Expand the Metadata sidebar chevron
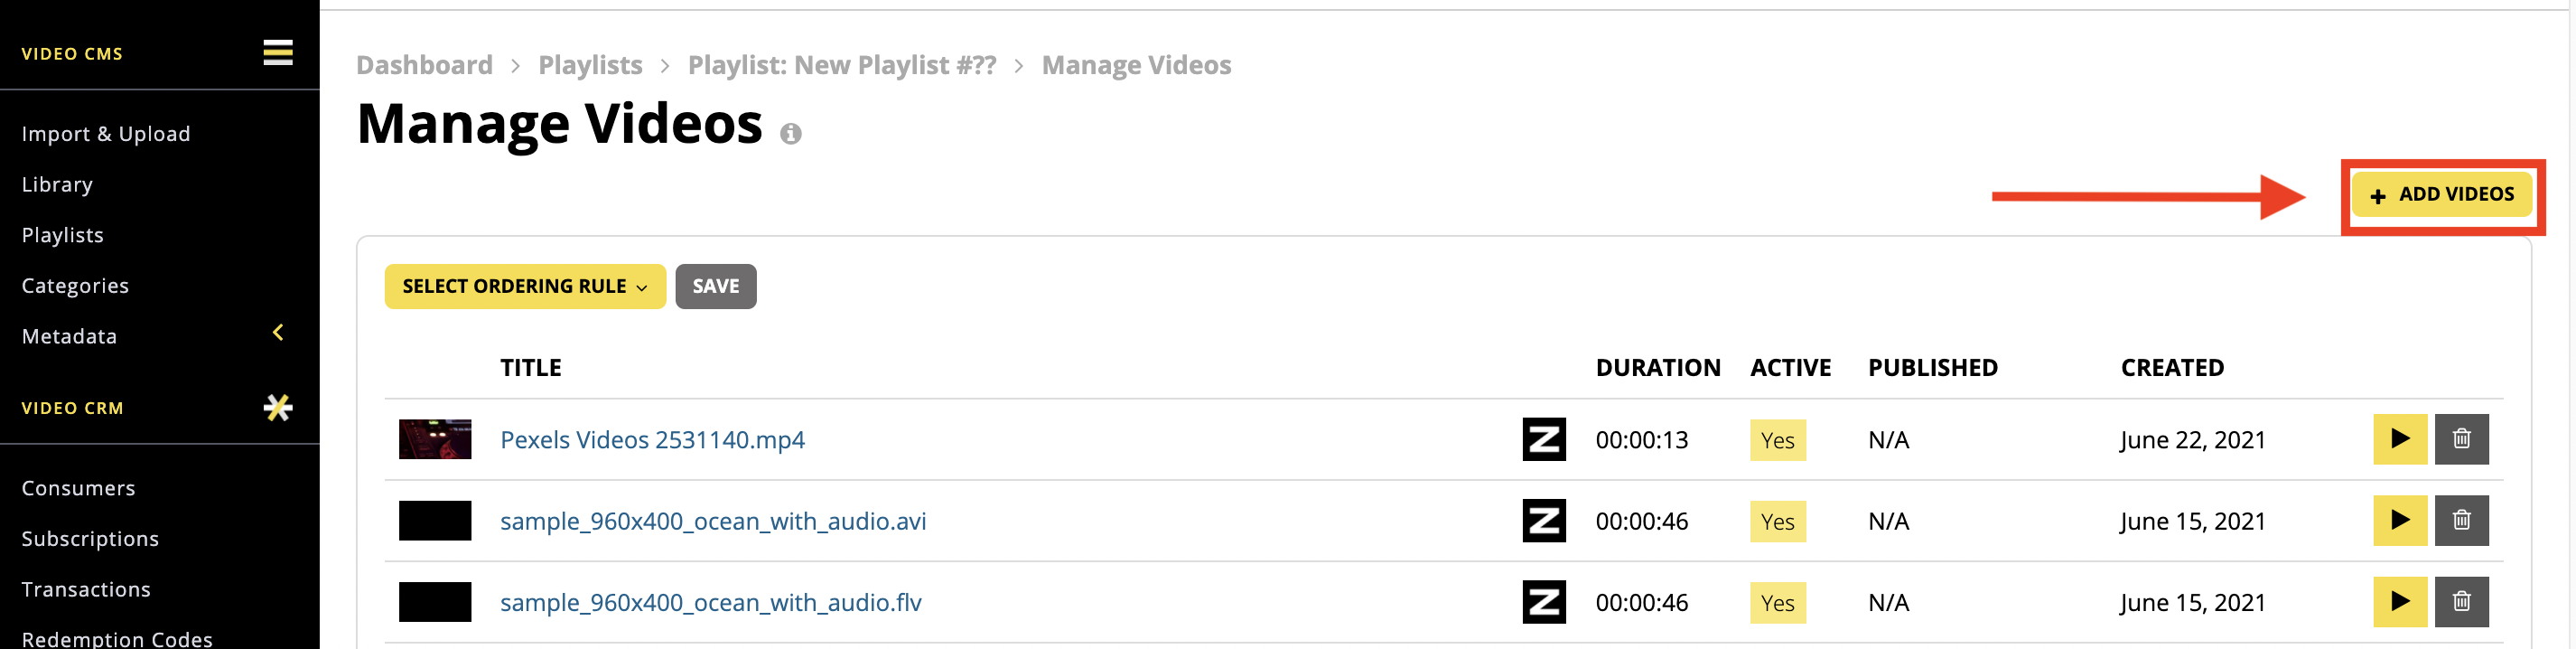Image resolution: width=2576 pixels, height=649 pixels. [278, 333]
